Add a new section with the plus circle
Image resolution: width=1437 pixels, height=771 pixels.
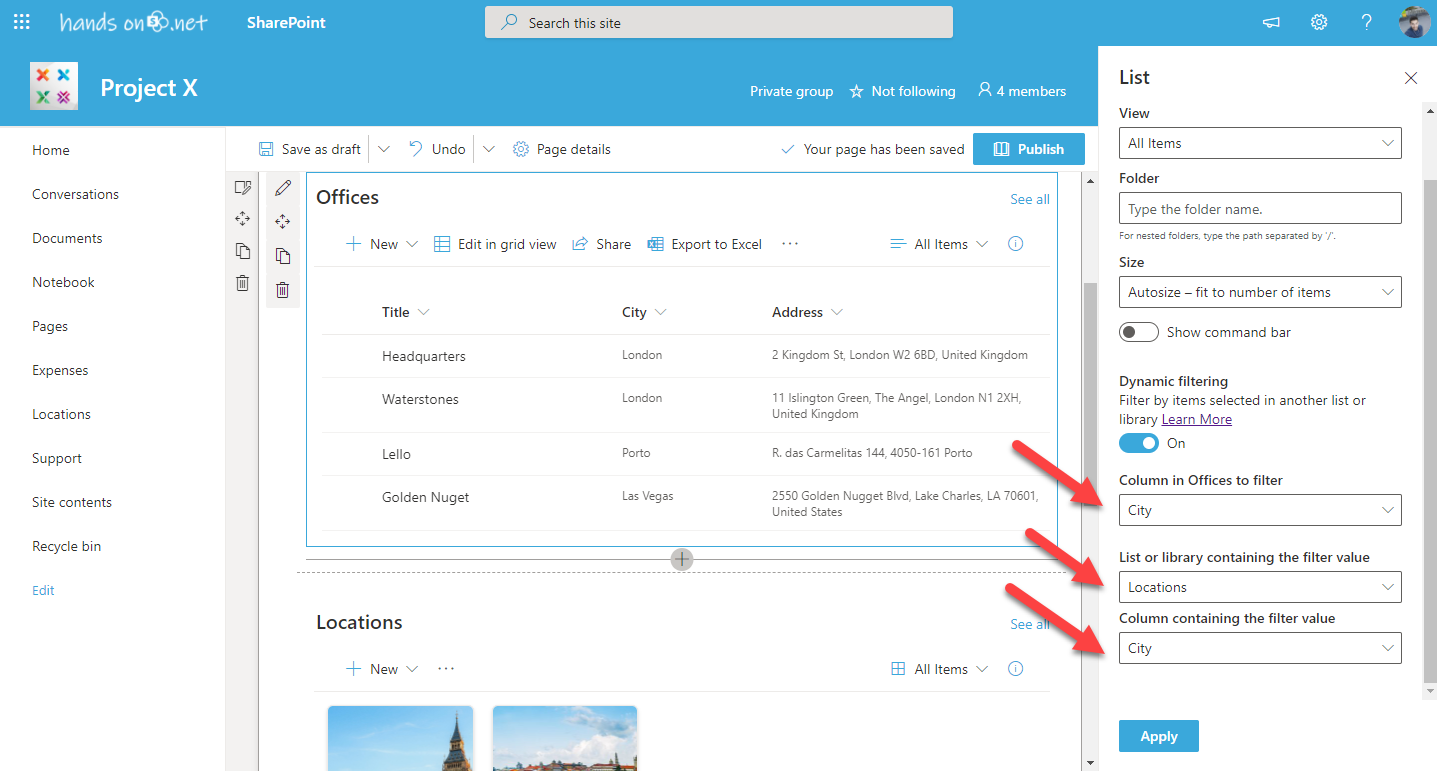(x=681, y=559)
